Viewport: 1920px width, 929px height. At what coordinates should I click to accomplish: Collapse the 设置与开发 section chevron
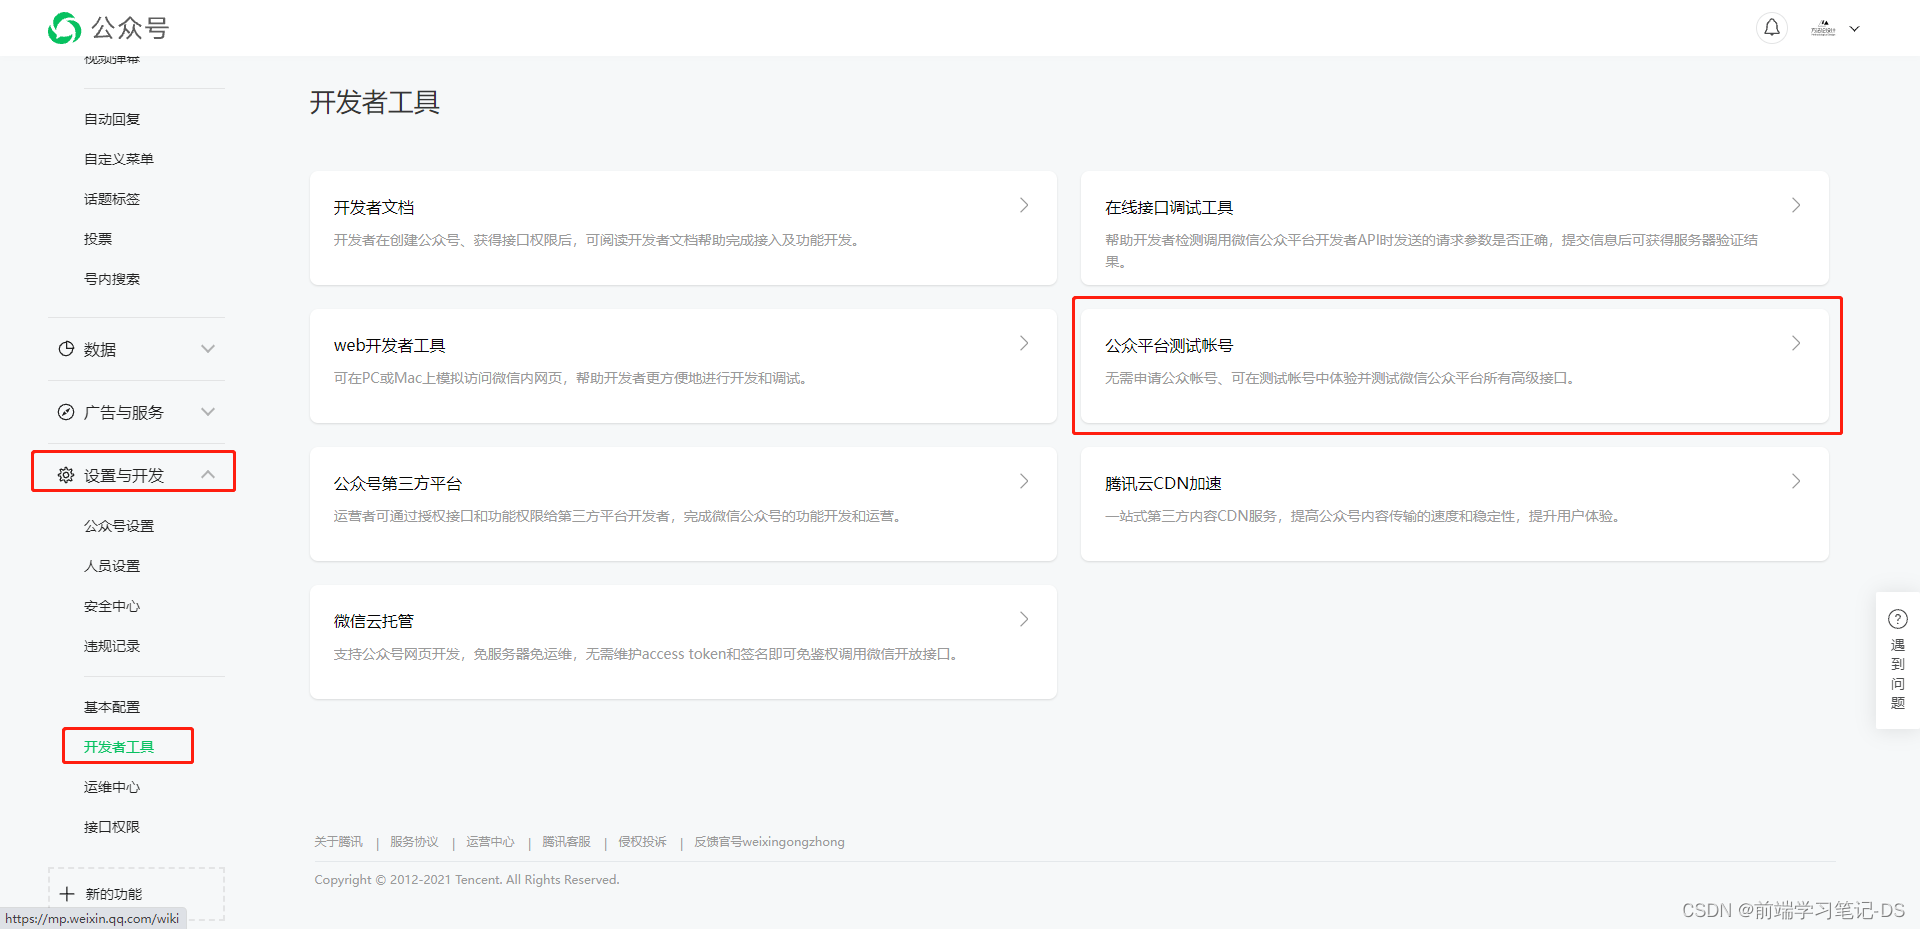(208, 474)
